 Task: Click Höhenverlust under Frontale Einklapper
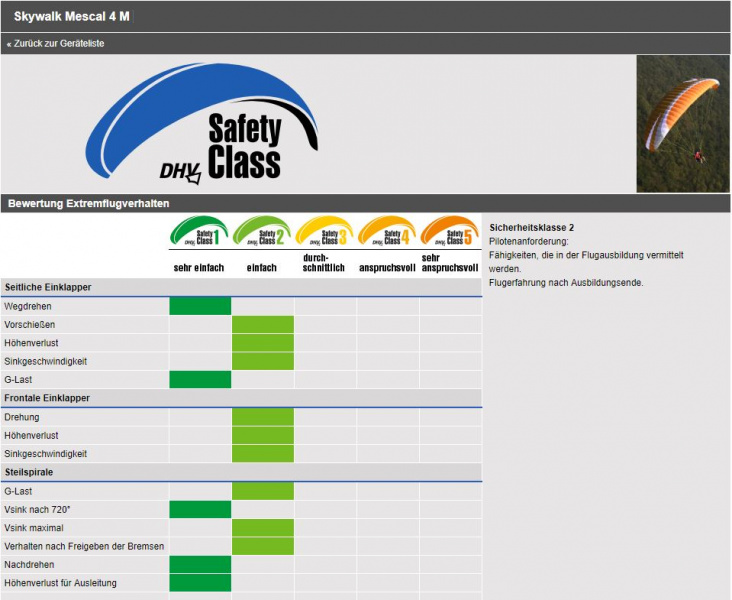(x=31, y=435)
